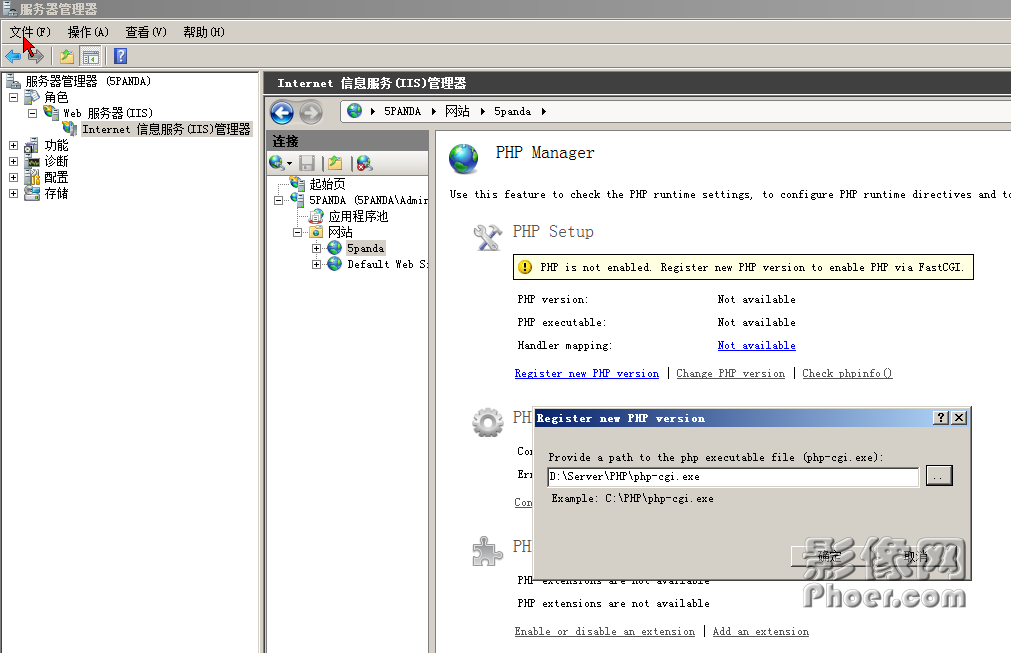Screen dimensions: 1011x653
Task: Collapse the 角色 tree node
Action: [x=14, y=97]
